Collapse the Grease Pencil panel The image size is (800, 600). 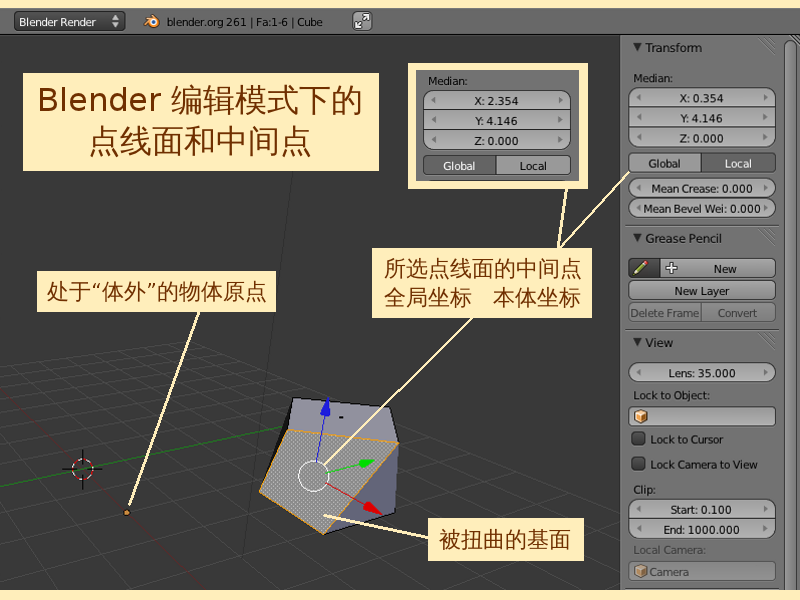(637, 238)
